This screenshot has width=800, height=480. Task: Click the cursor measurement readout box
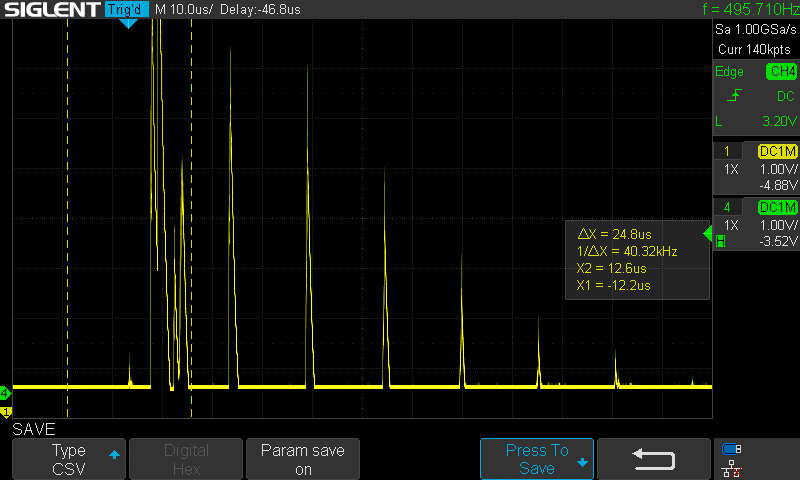pos(637,260)
